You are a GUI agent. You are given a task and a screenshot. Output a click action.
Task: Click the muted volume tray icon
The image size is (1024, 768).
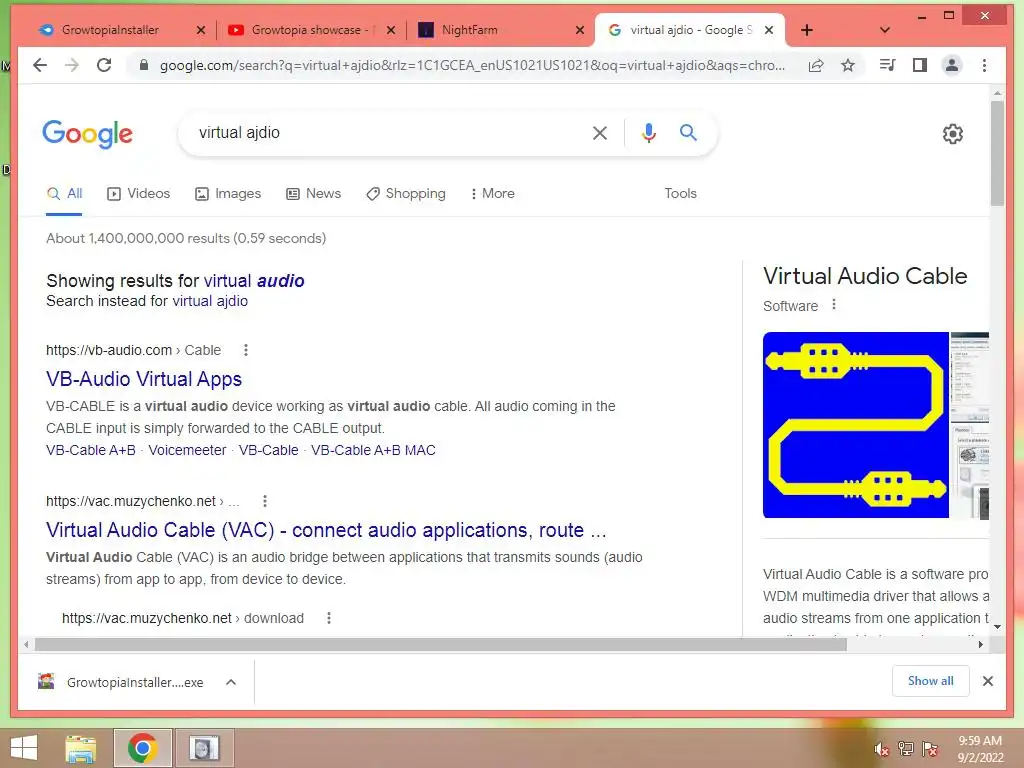click(881, 749)
